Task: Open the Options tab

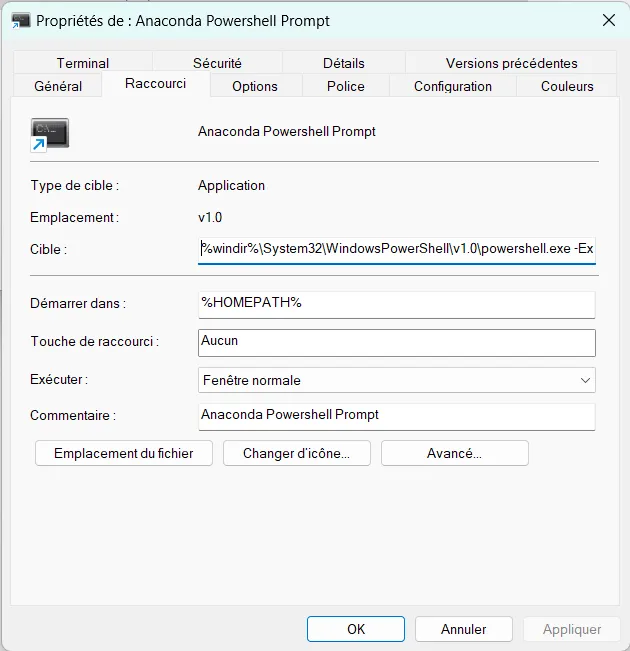Action: 255,86
